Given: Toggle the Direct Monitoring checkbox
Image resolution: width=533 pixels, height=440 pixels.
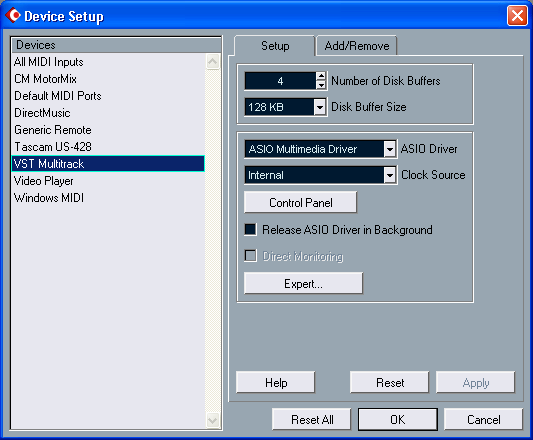Looking at the screenshot, I should pos(251,256).
